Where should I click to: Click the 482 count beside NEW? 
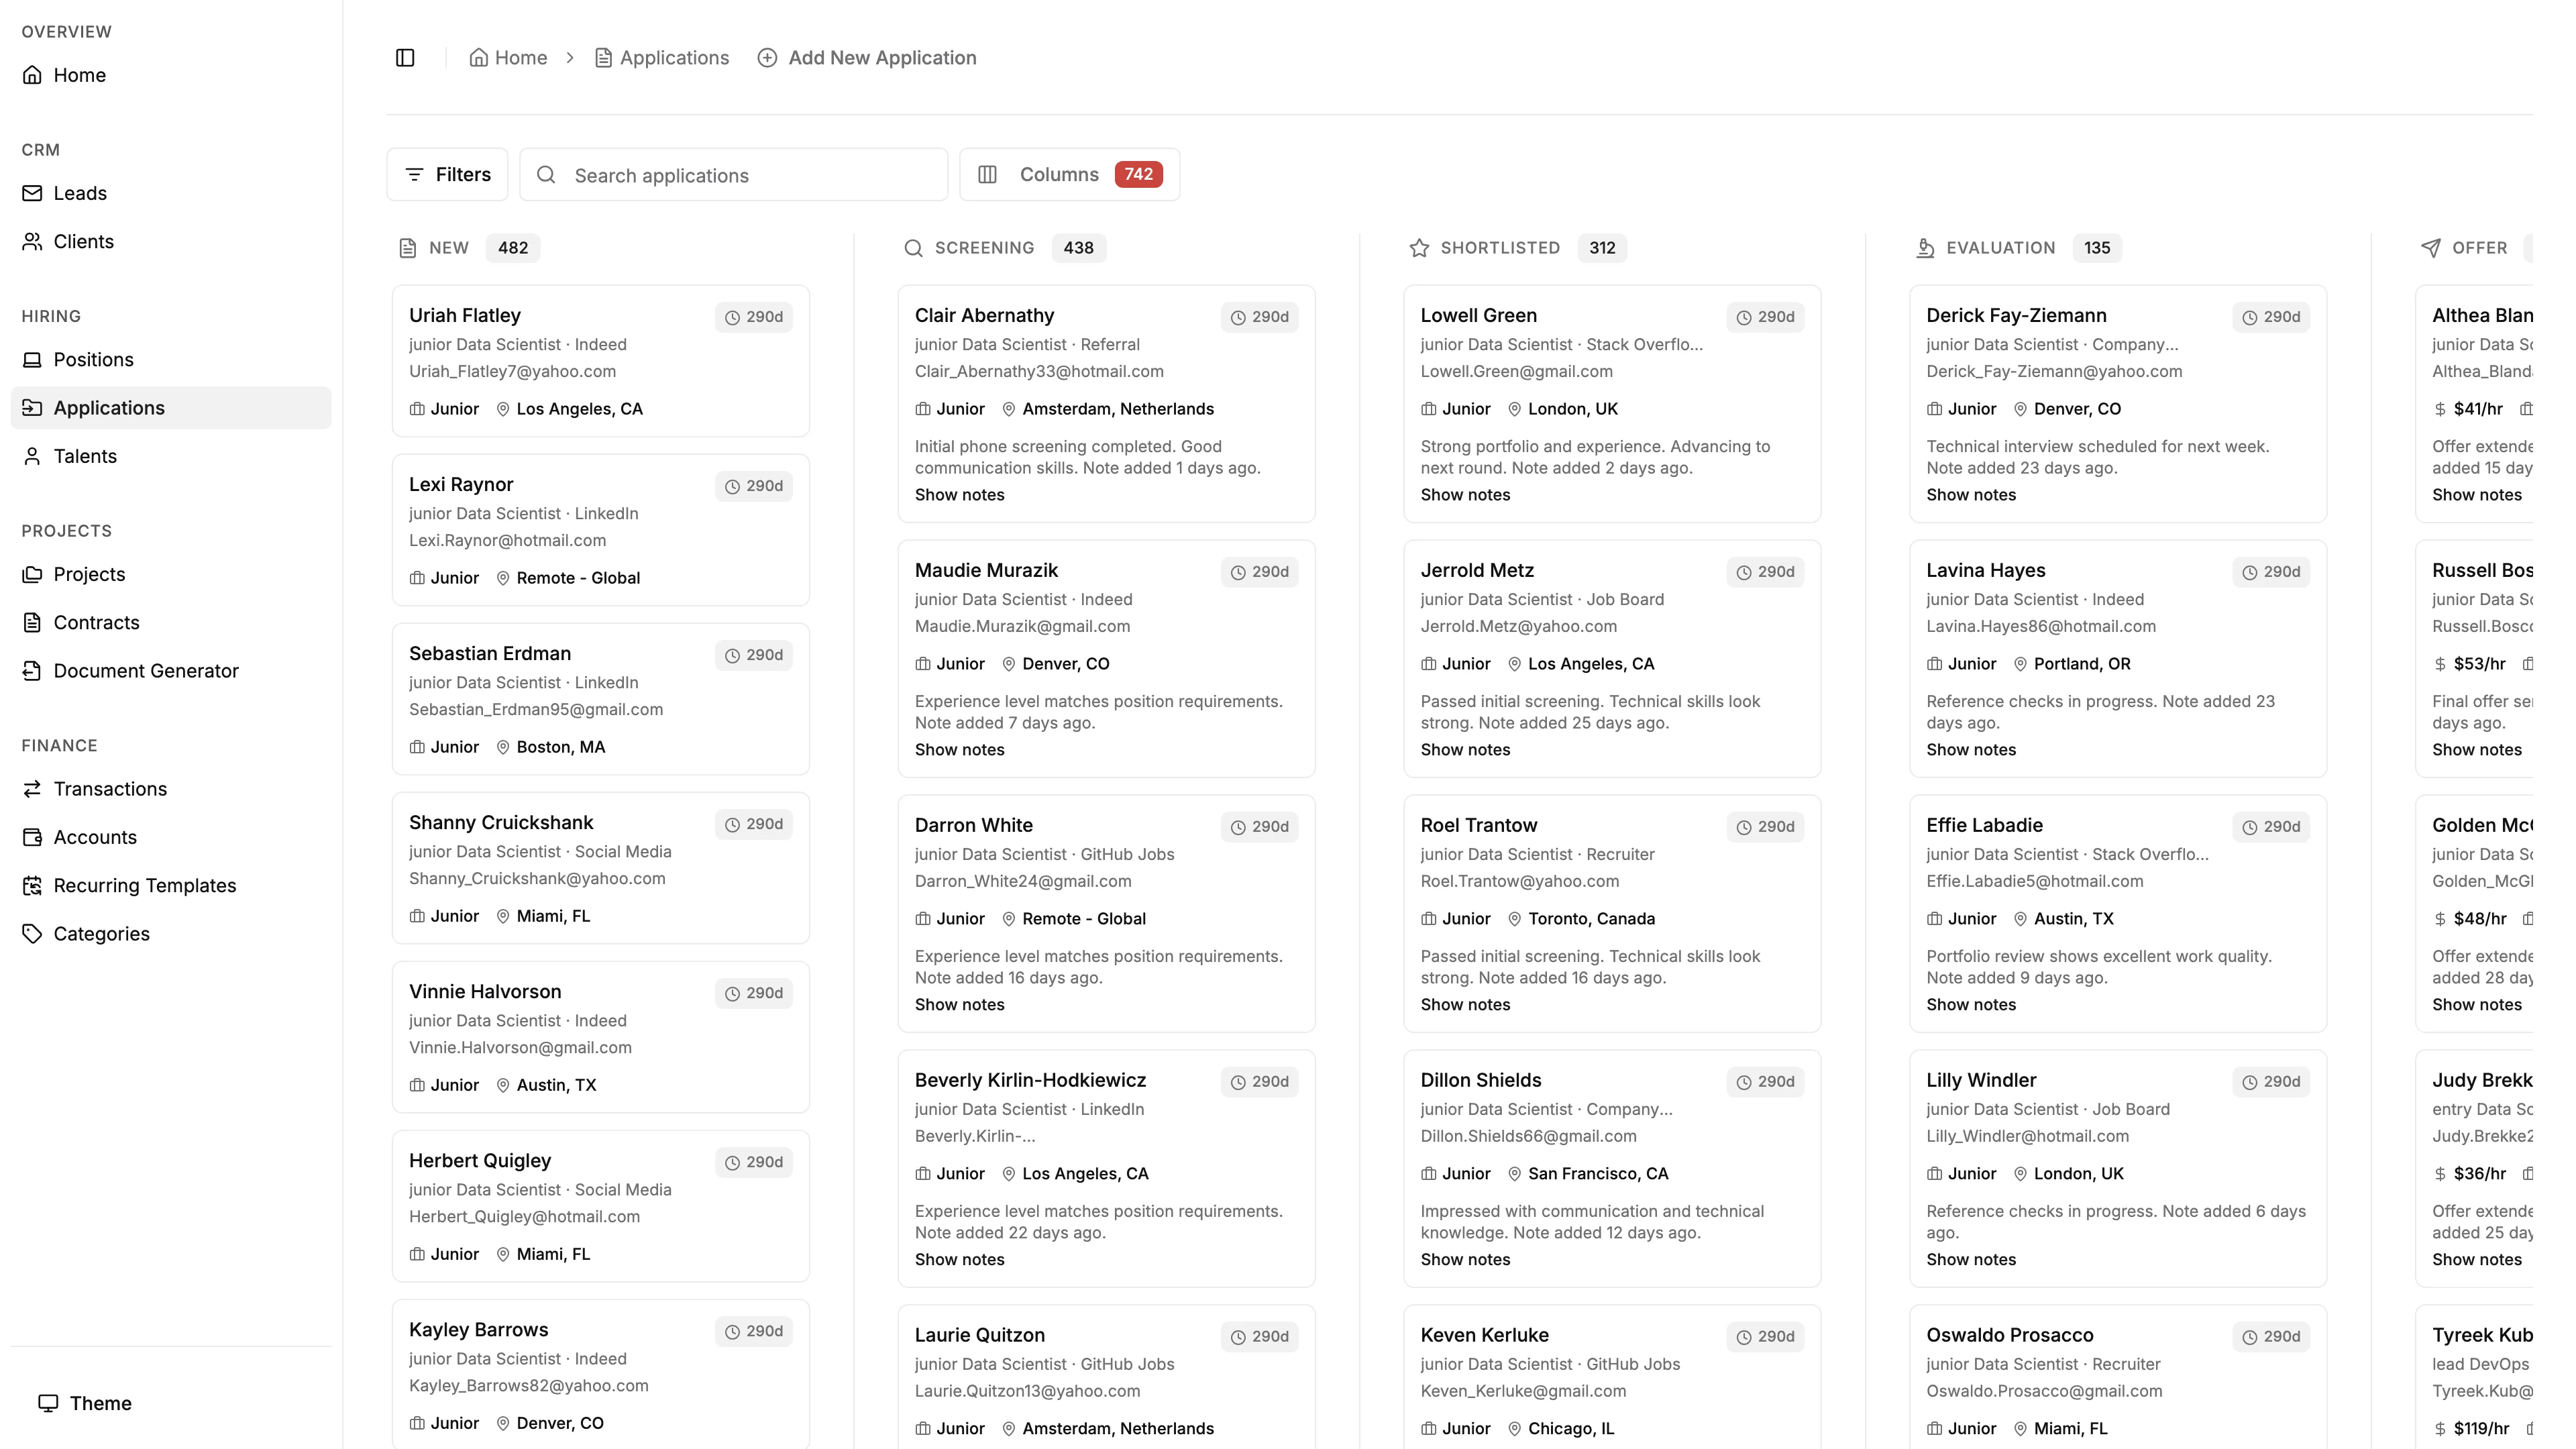pyautogui.click(x=513, y=248)
